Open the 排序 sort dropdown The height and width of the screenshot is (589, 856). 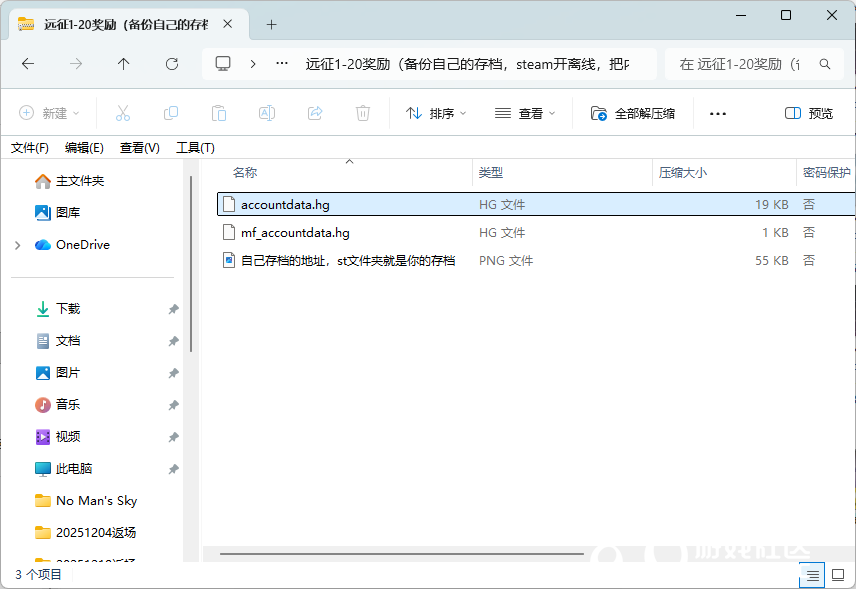435,113
